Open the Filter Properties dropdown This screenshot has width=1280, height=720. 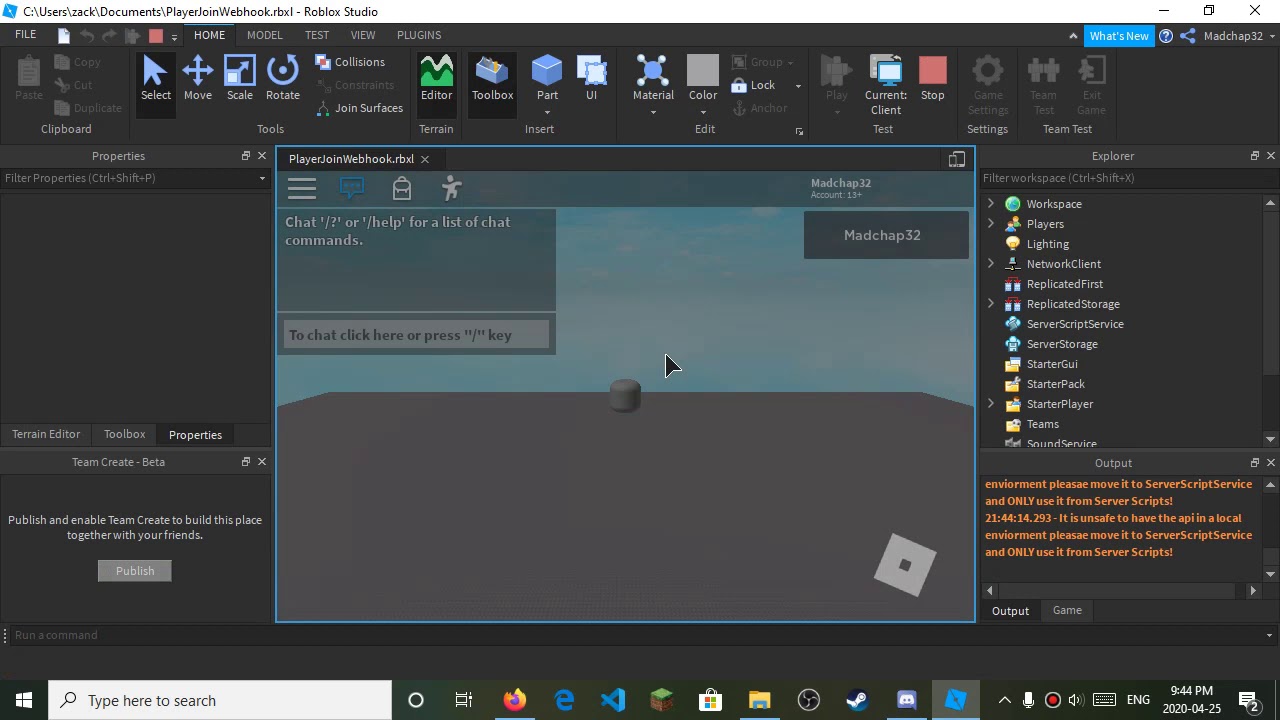tap(262, 178)
